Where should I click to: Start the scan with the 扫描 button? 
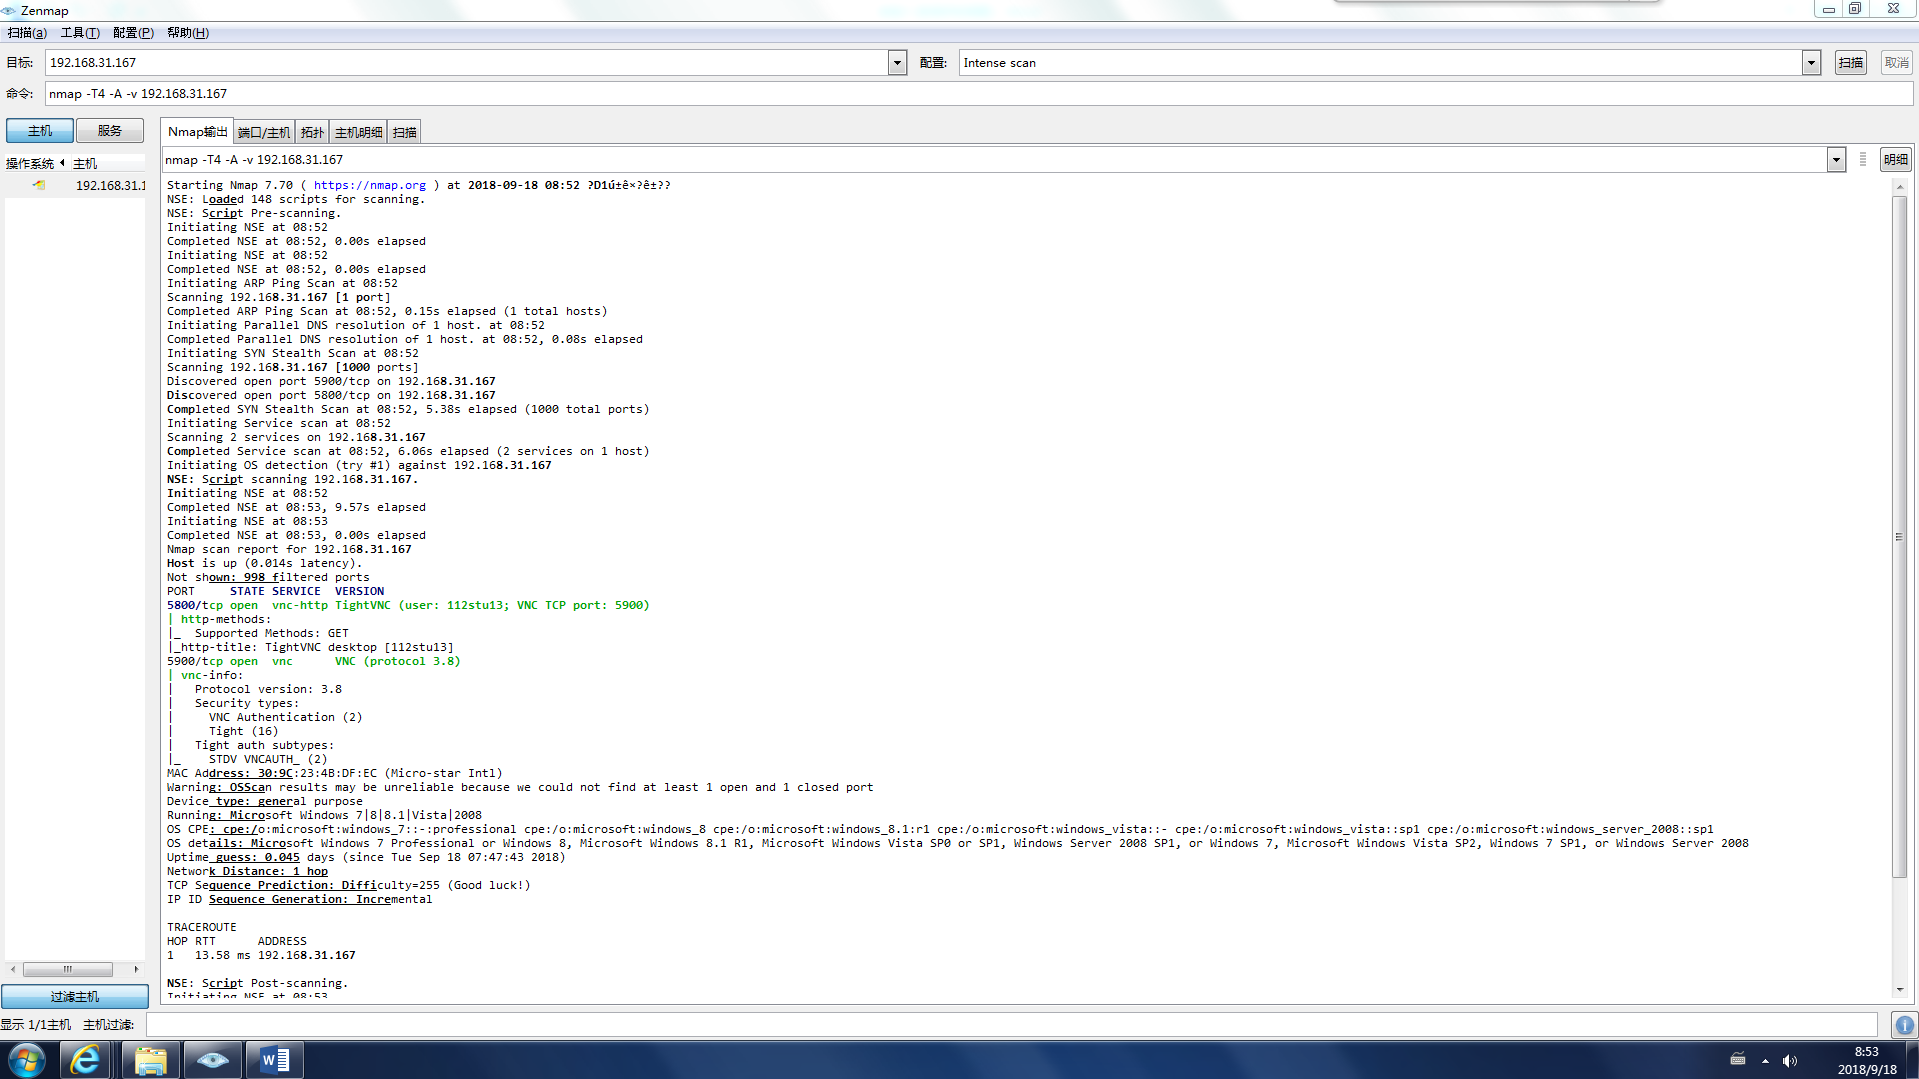1851,63
